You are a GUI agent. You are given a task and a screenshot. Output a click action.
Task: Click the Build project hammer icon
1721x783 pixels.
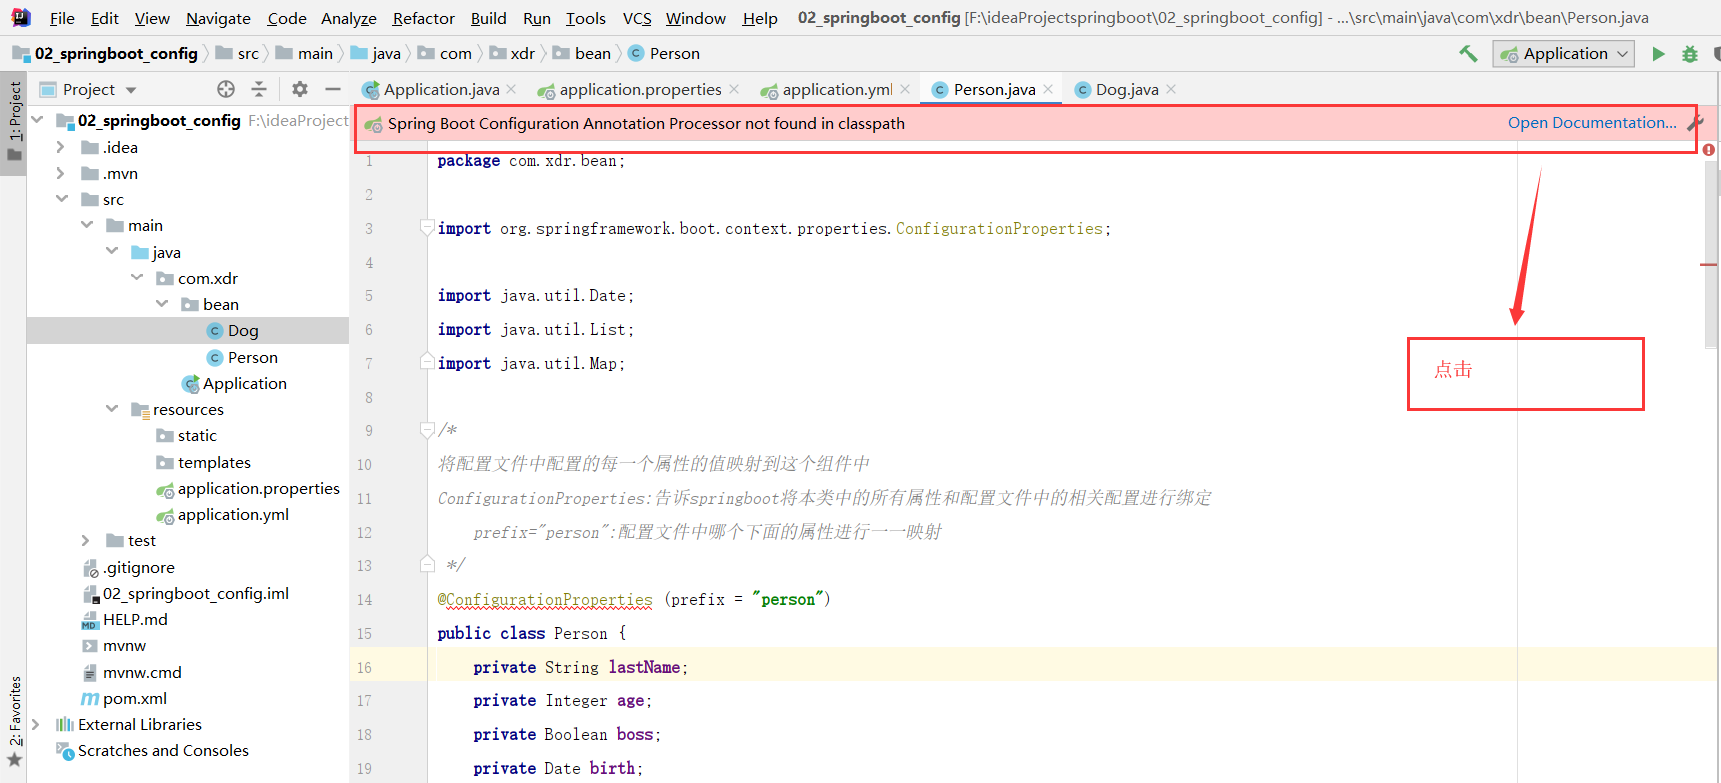pyautogui.click(x=1468, y=54)
